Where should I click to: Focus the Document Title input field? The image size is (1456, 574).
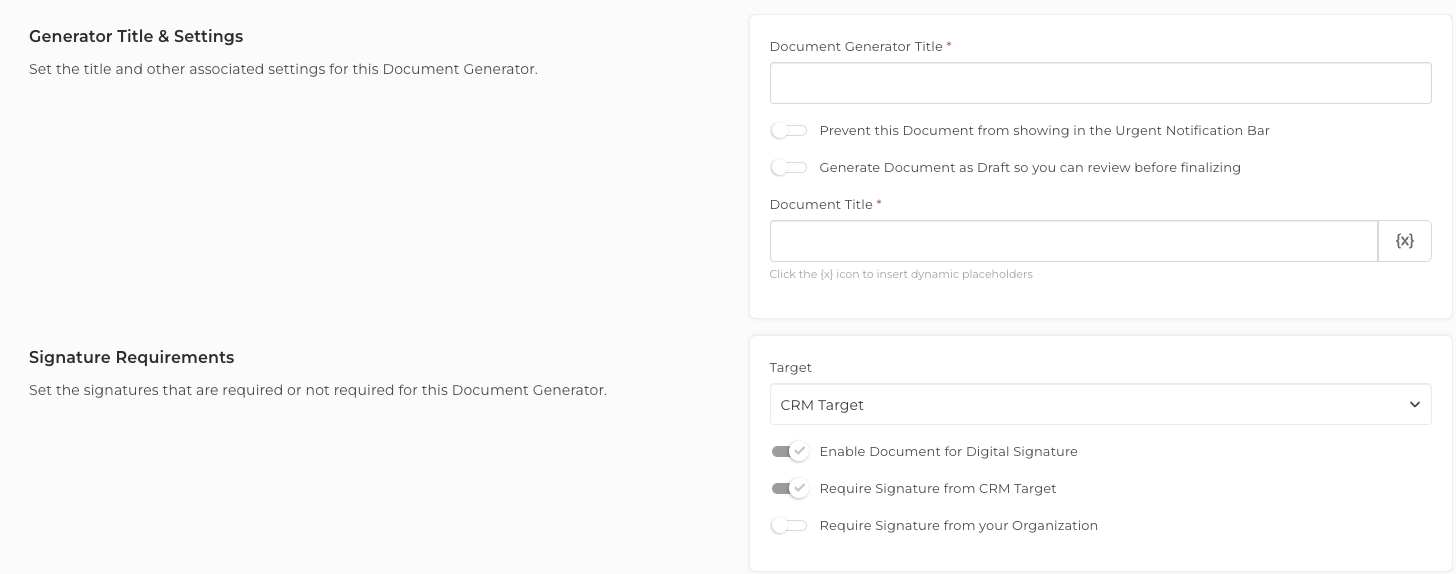(1074, 241)
